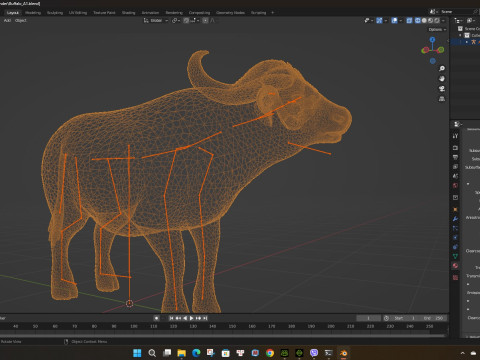
Task: Switch to the Sculpting workspace tab
Action: (55, 12)
